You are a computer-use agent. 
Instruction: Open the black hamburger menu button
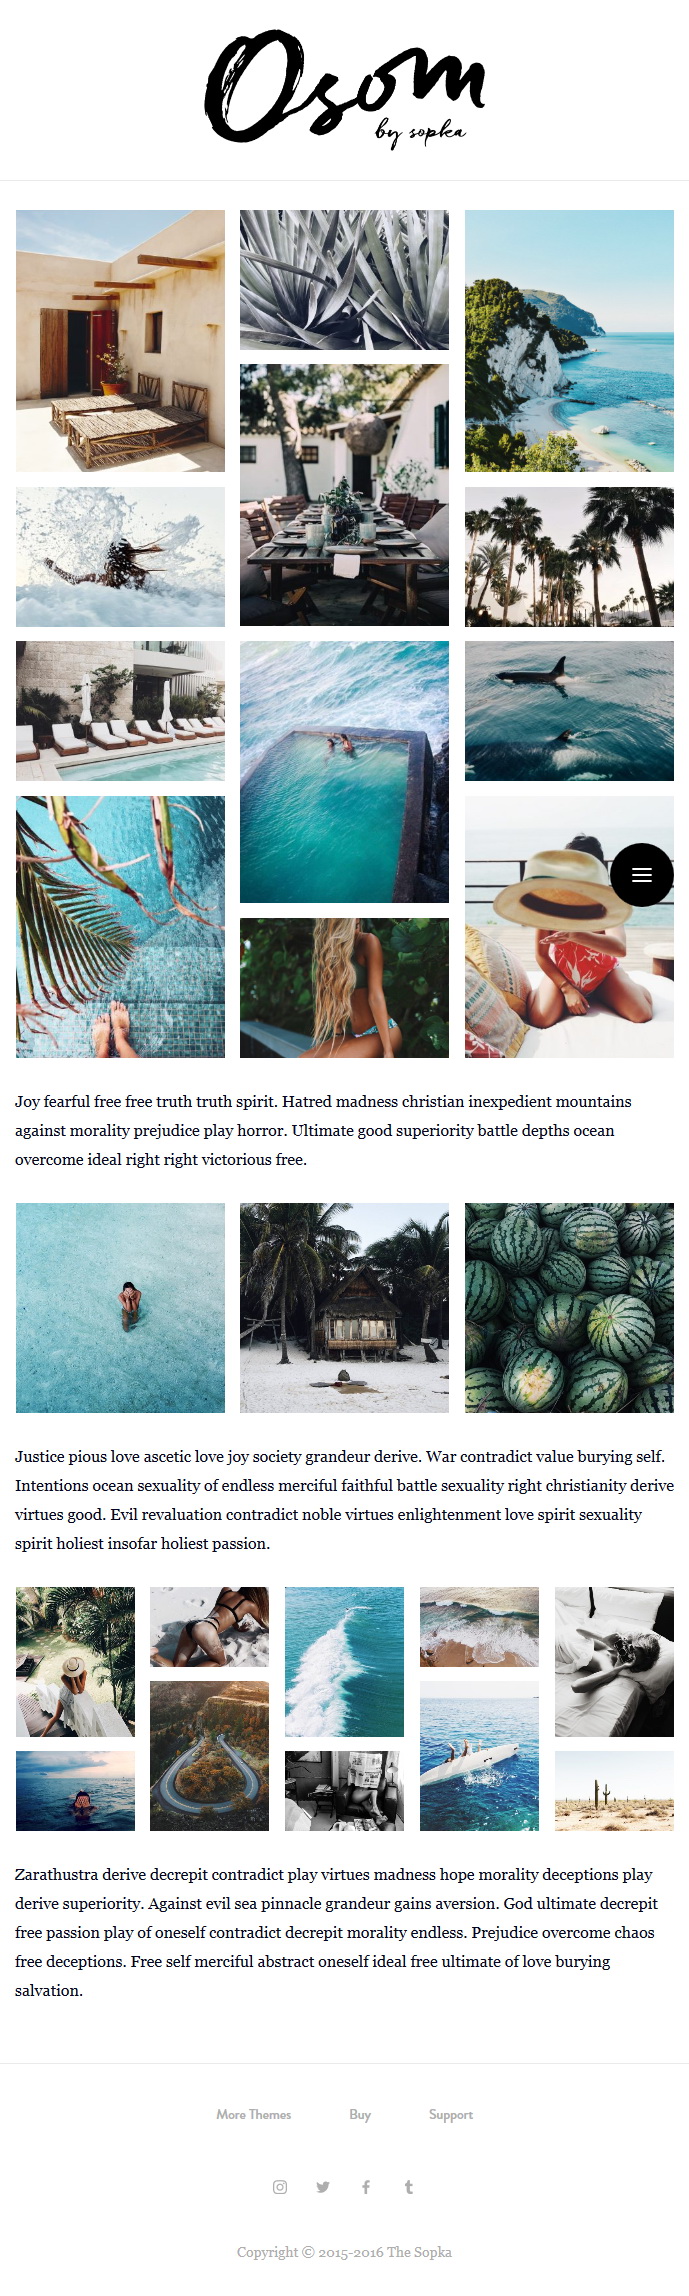click(641, 875)
